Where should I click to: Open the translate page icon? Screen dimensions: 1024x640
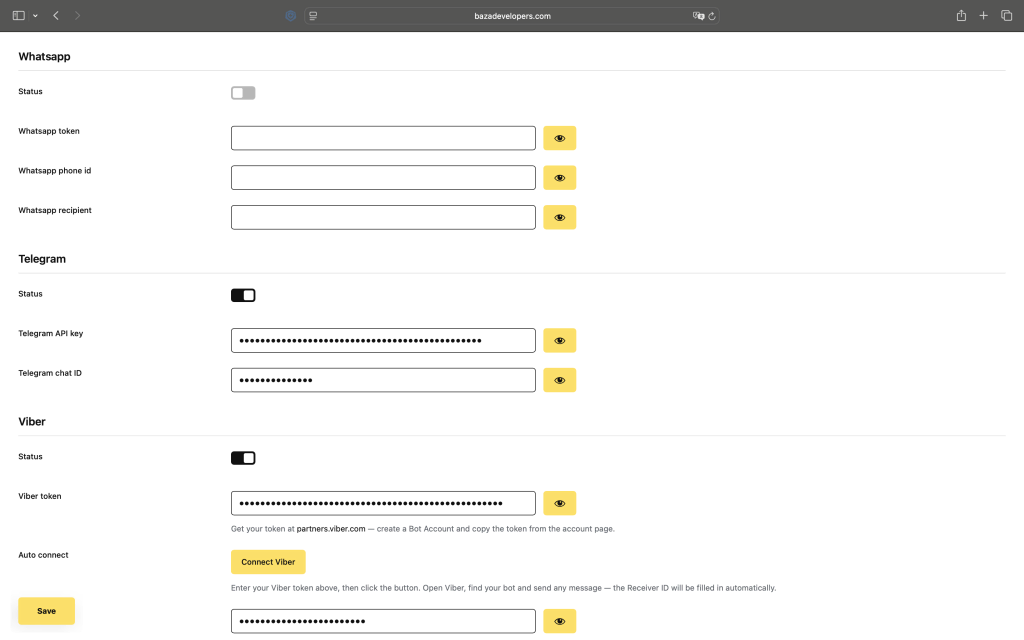(x=698, y=16)
